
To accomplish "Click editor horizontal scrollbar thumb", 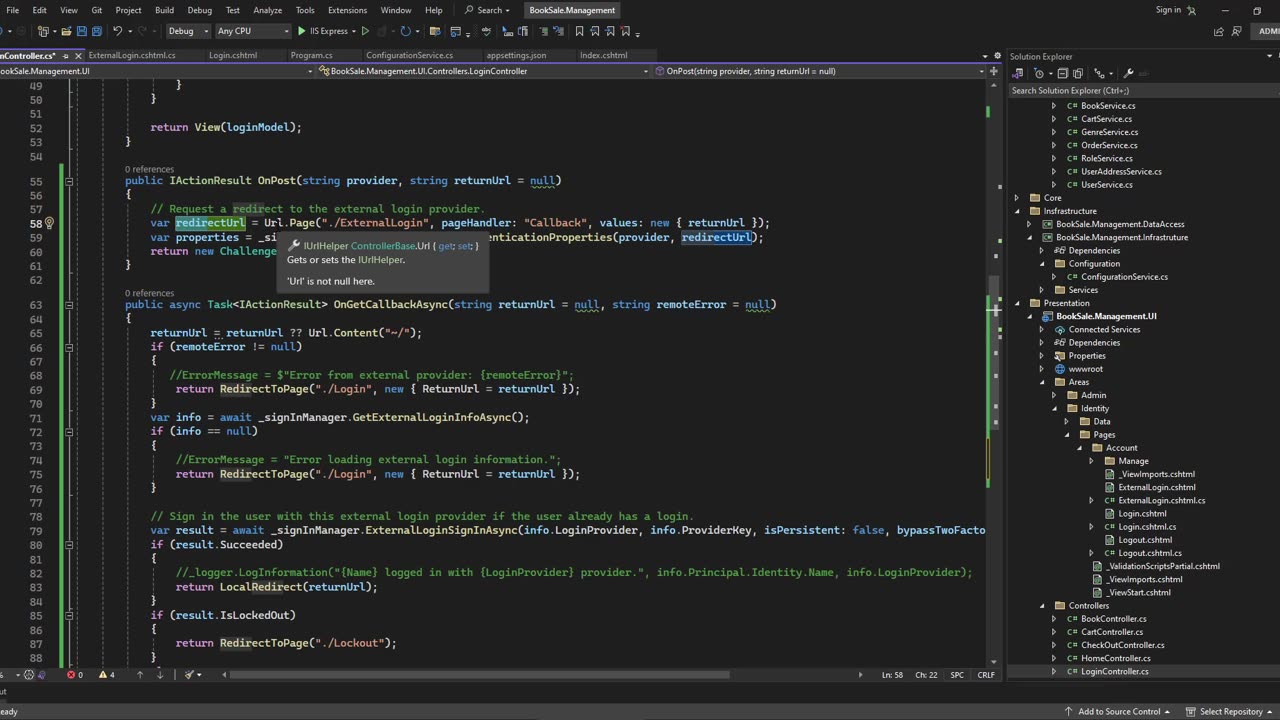I will (x=480, y=675).
